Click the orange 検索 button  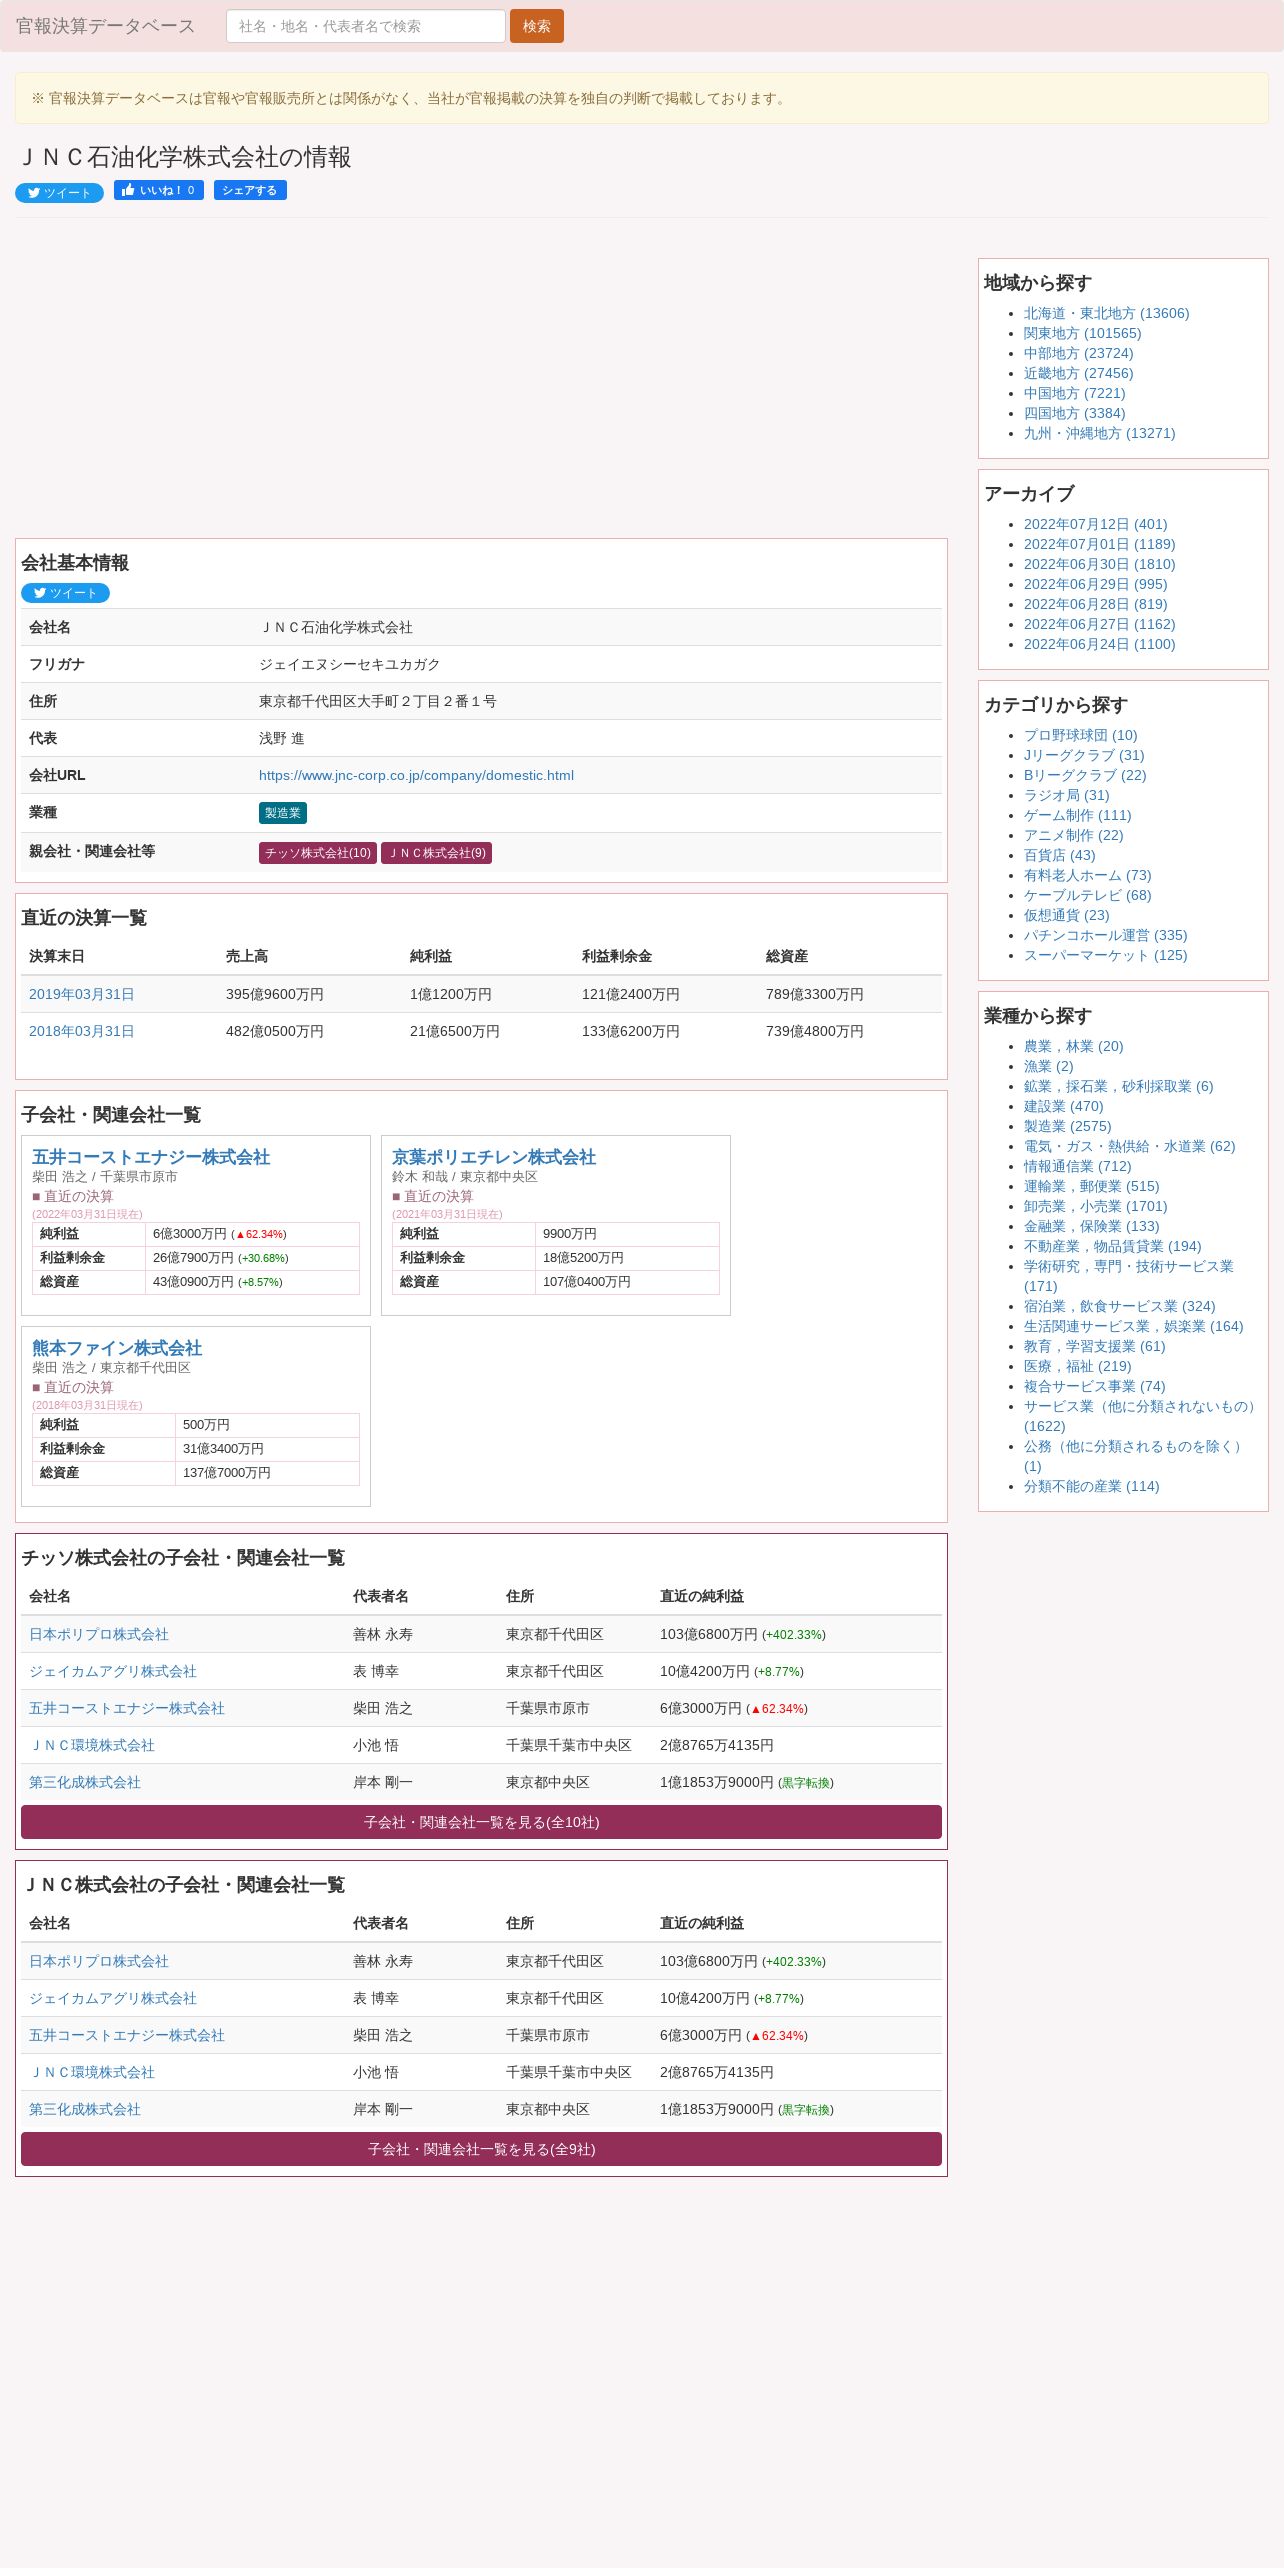click(x=537, y=26)
